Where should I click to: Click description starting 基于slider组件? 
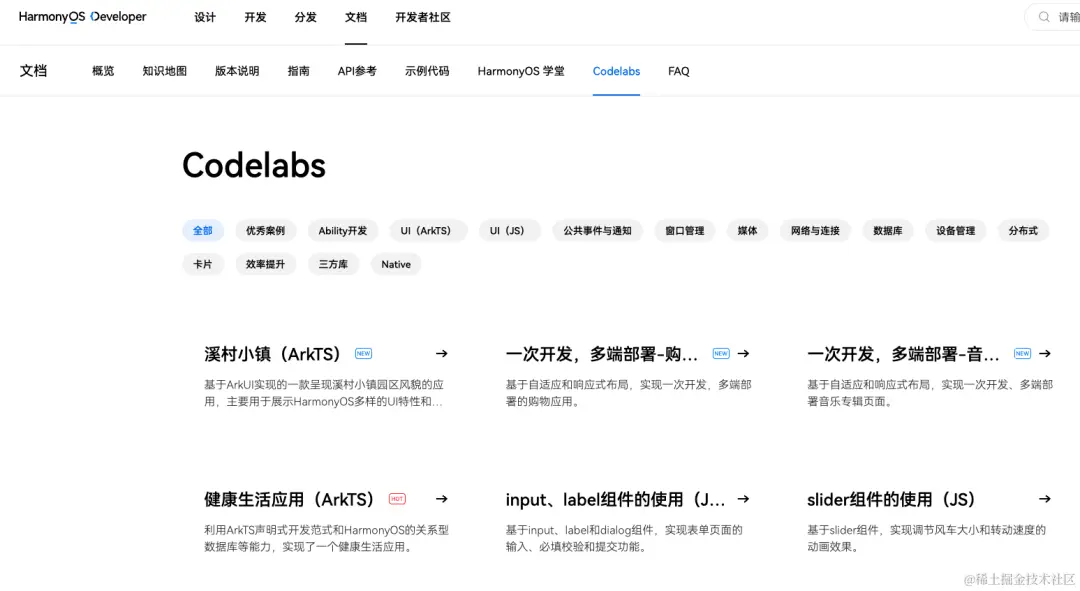[x=926, y=538]
